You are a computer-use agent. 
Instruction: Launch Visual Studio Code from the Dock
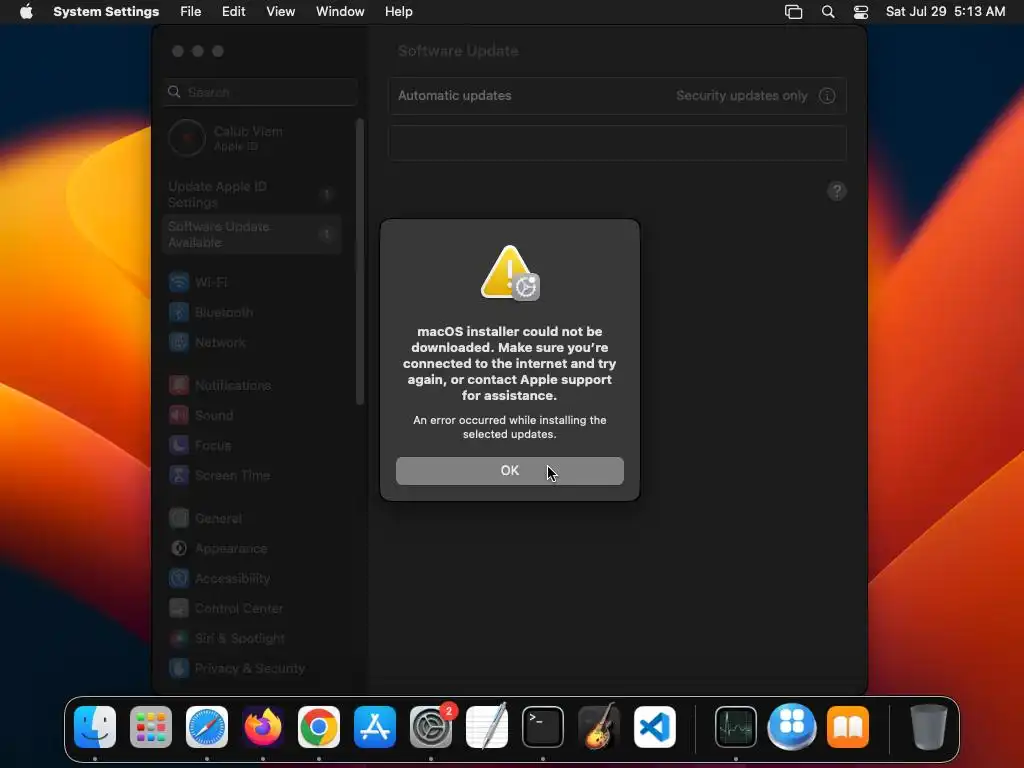pyautogui.click(x=655, y=727)
